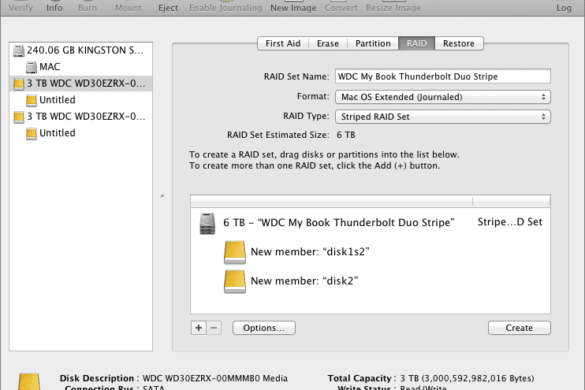Select the 6 TB RAID set row
Viewport: 585px width, 390px height.
click(370, 223)
